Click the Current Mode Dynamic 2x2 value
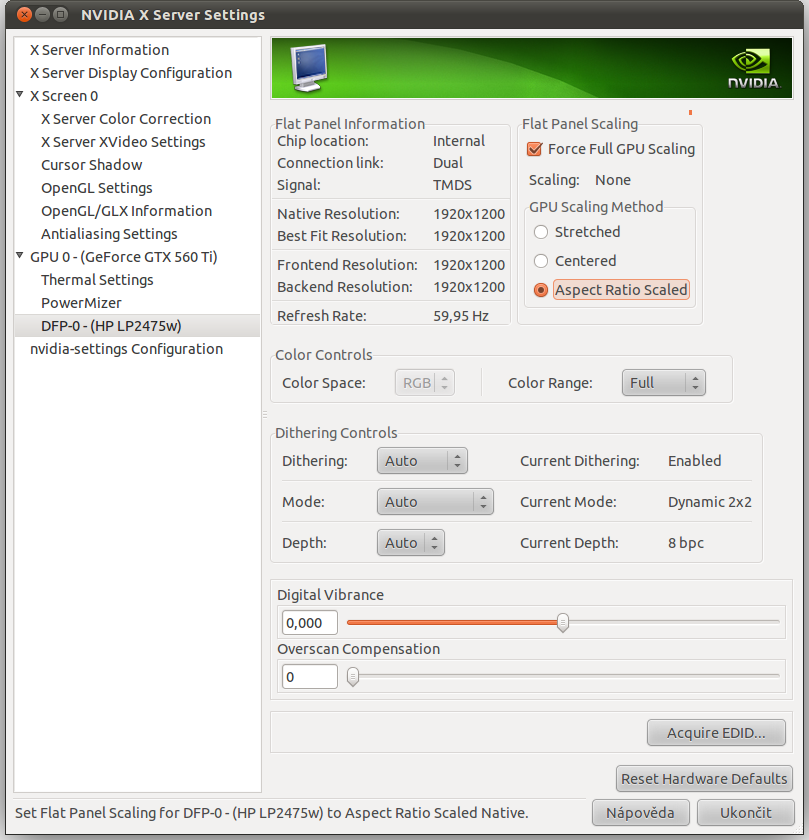This screenshot has height=840, width=809. (x=709, y=502)
